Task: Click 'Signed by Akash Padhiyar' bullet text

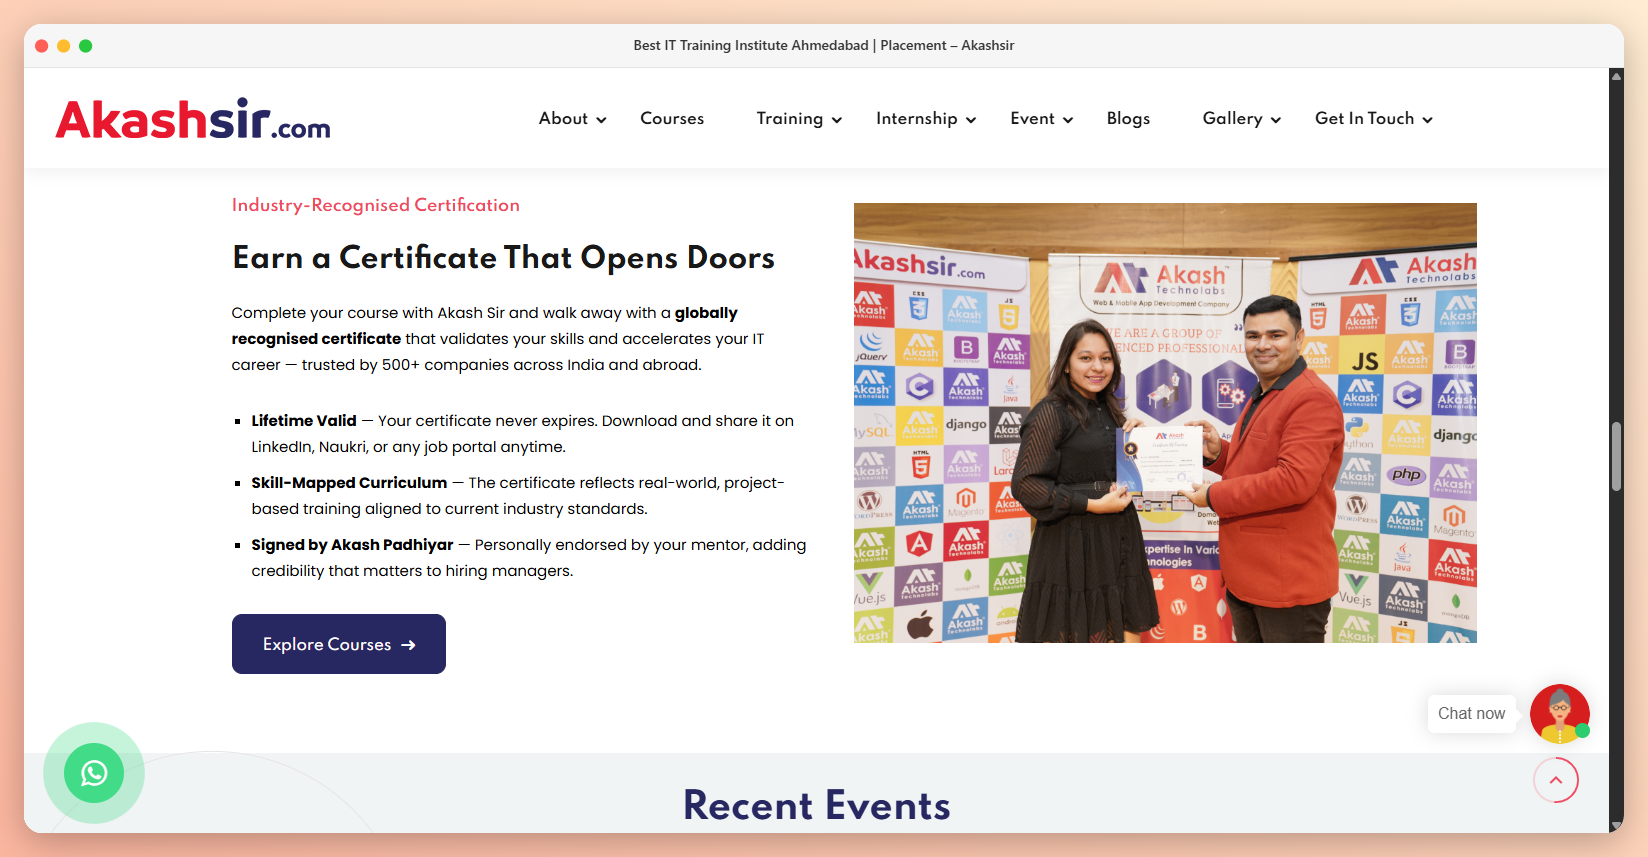Action: pyautogui.click(x=352, y=545)
